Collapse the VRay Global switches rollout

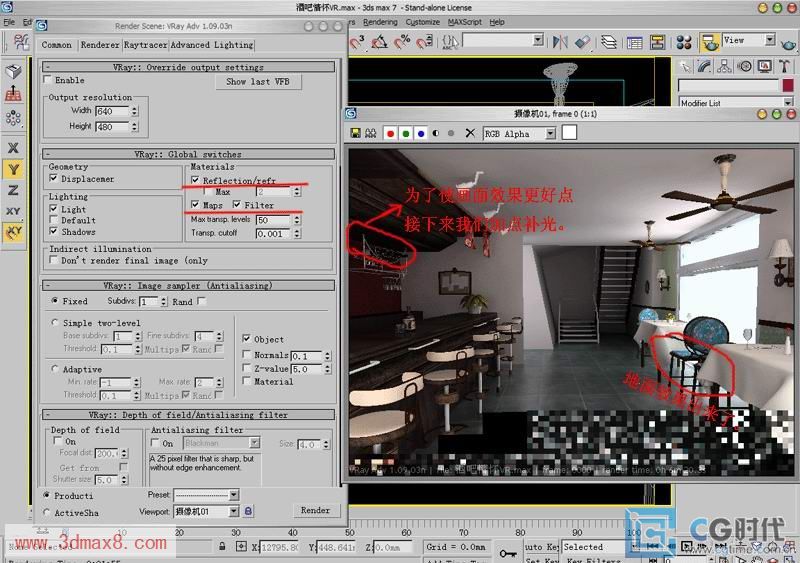[189, 154]
